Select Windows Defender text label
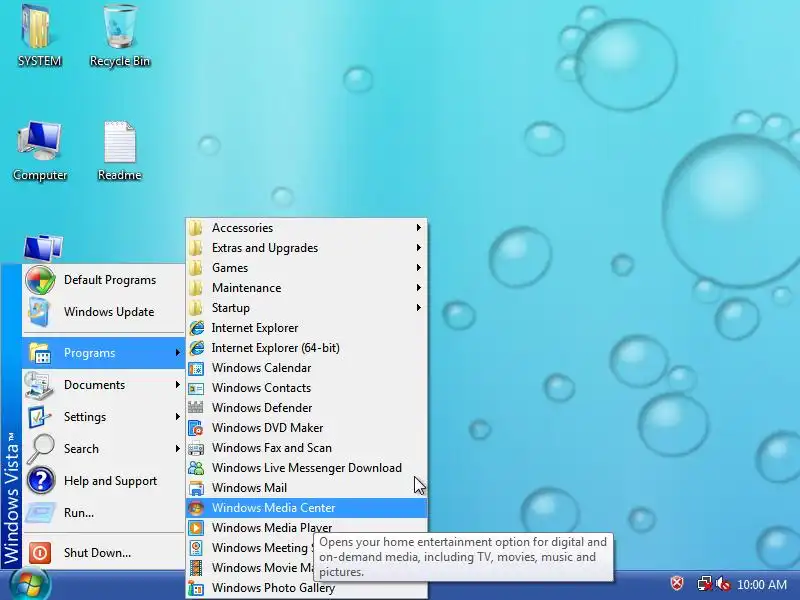This screenshot has height=600, width=800. (262, 408)
